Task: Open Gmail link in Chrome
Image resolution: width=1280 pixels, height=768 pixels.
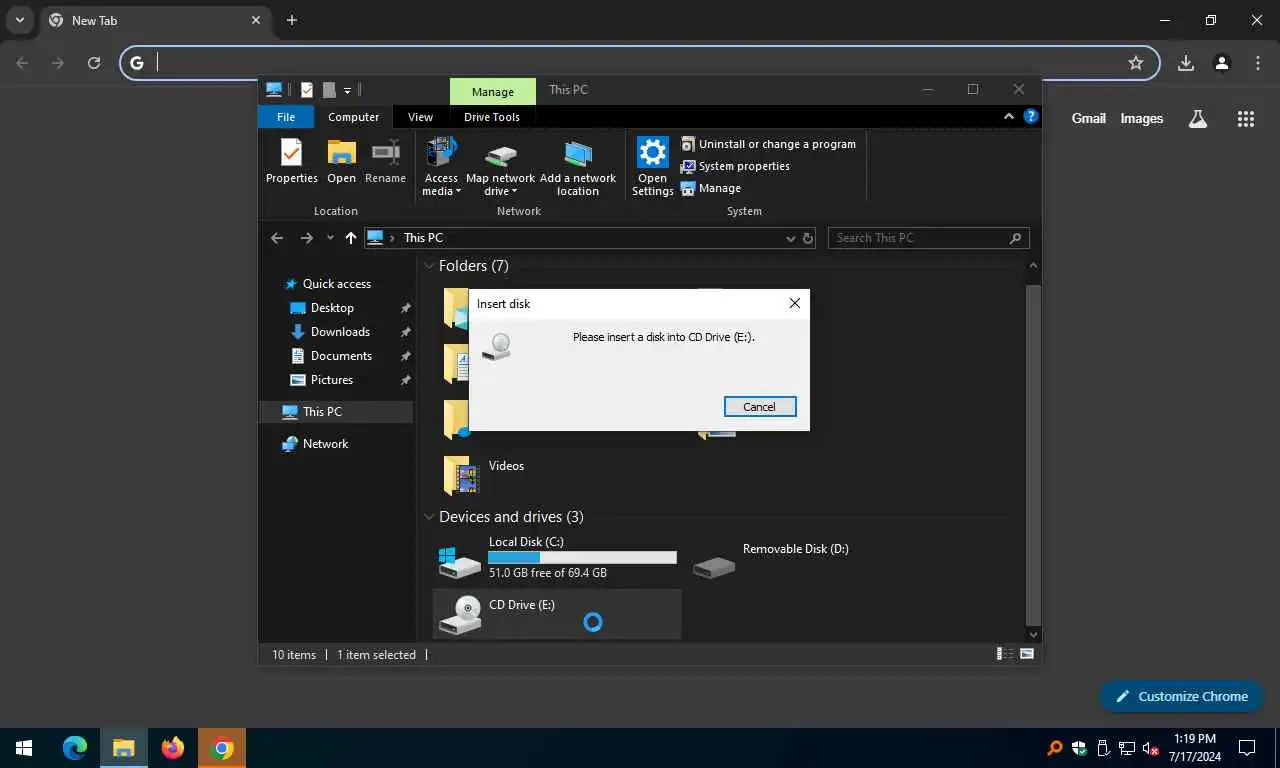Action: [x=1089, y=118]
